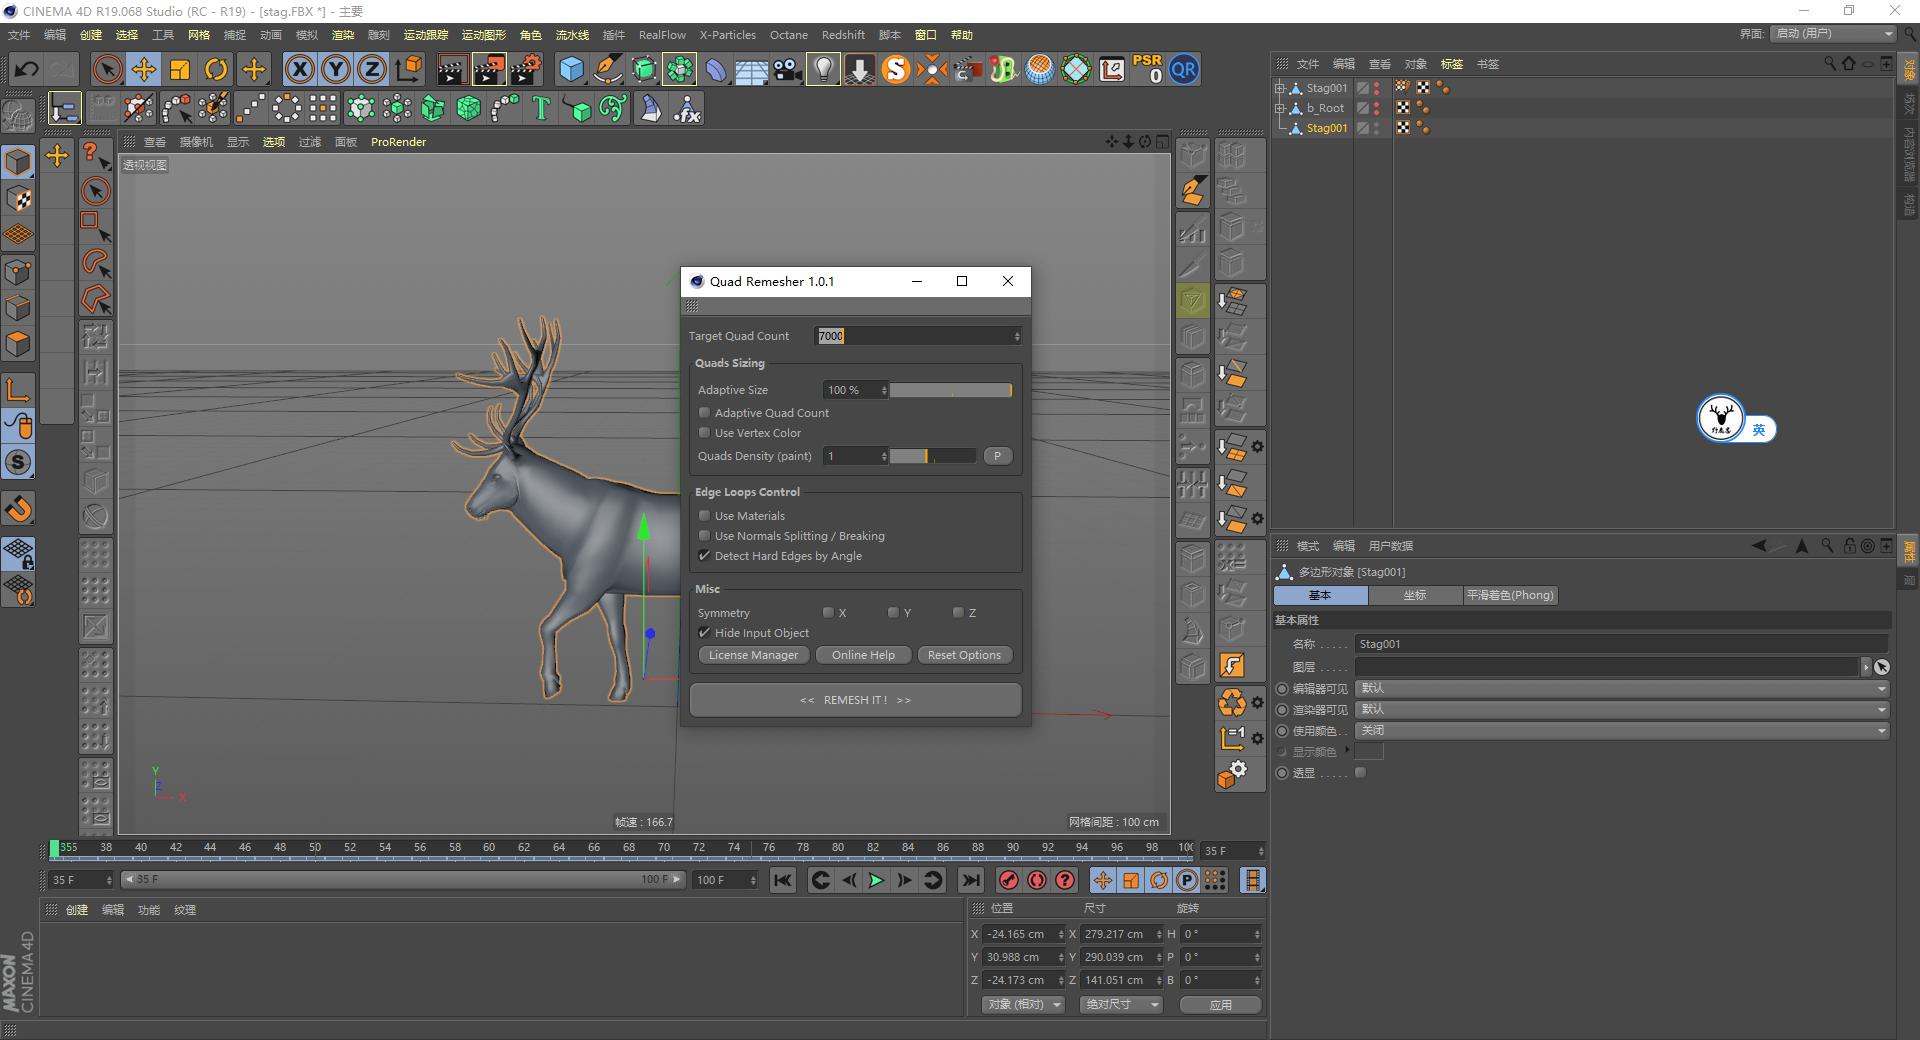Enable the Use Materials checkbox
Viewport: 1920px width, 1040px height.
[x=705, y=516]
